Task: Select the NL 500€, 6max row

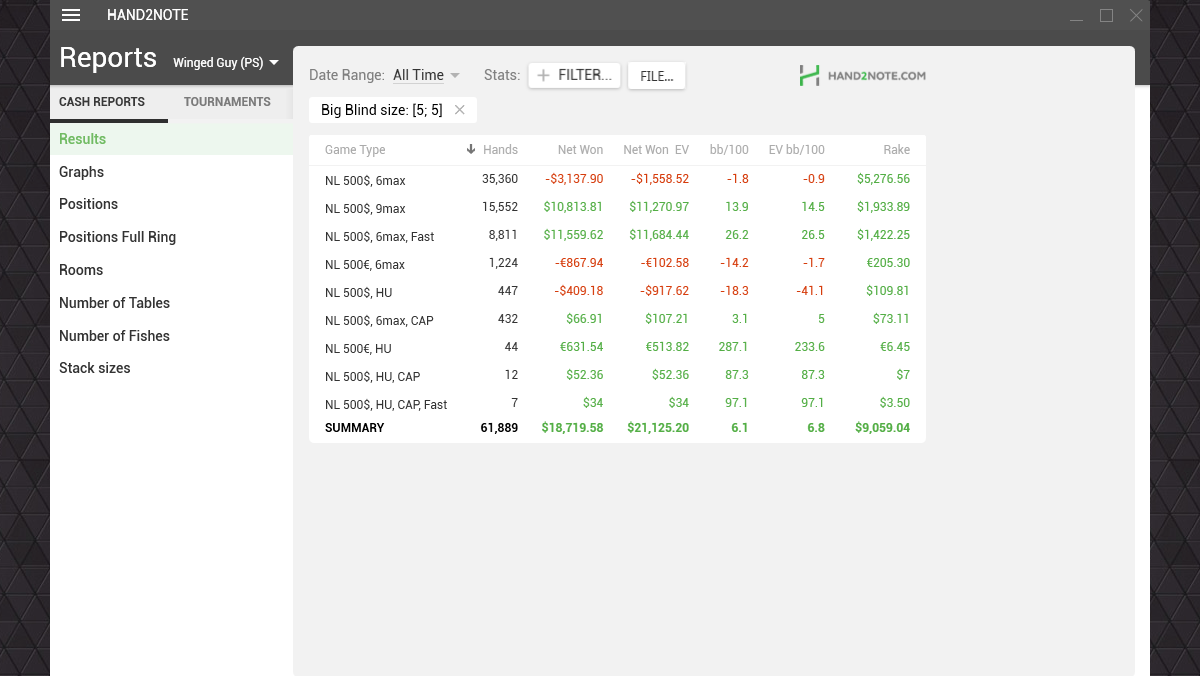Action: click(617, 264)
